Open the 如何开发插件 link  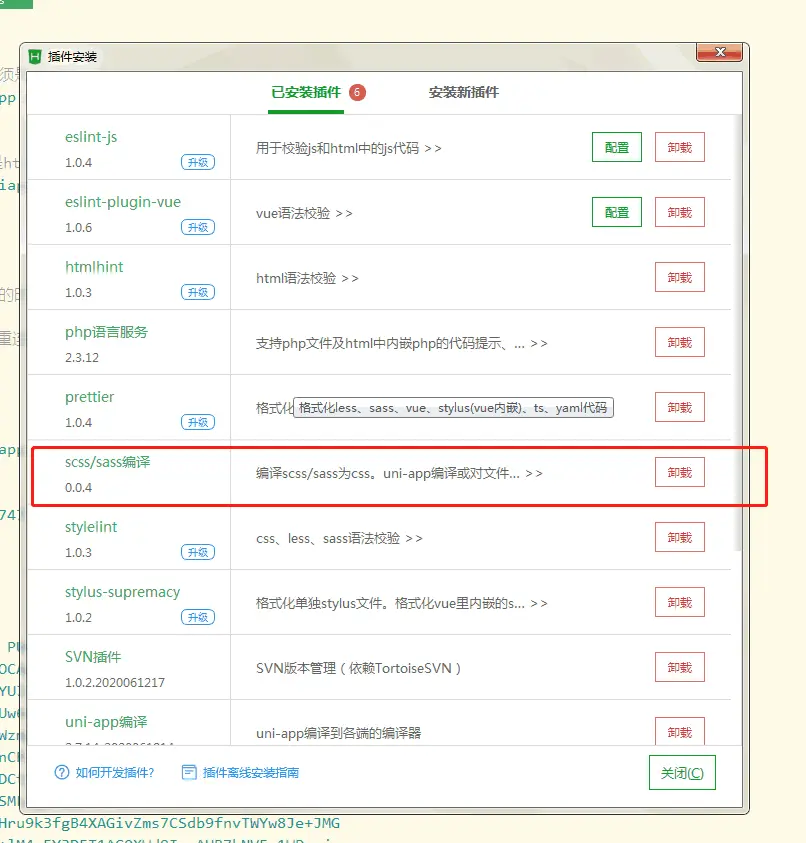click(115, 772)
